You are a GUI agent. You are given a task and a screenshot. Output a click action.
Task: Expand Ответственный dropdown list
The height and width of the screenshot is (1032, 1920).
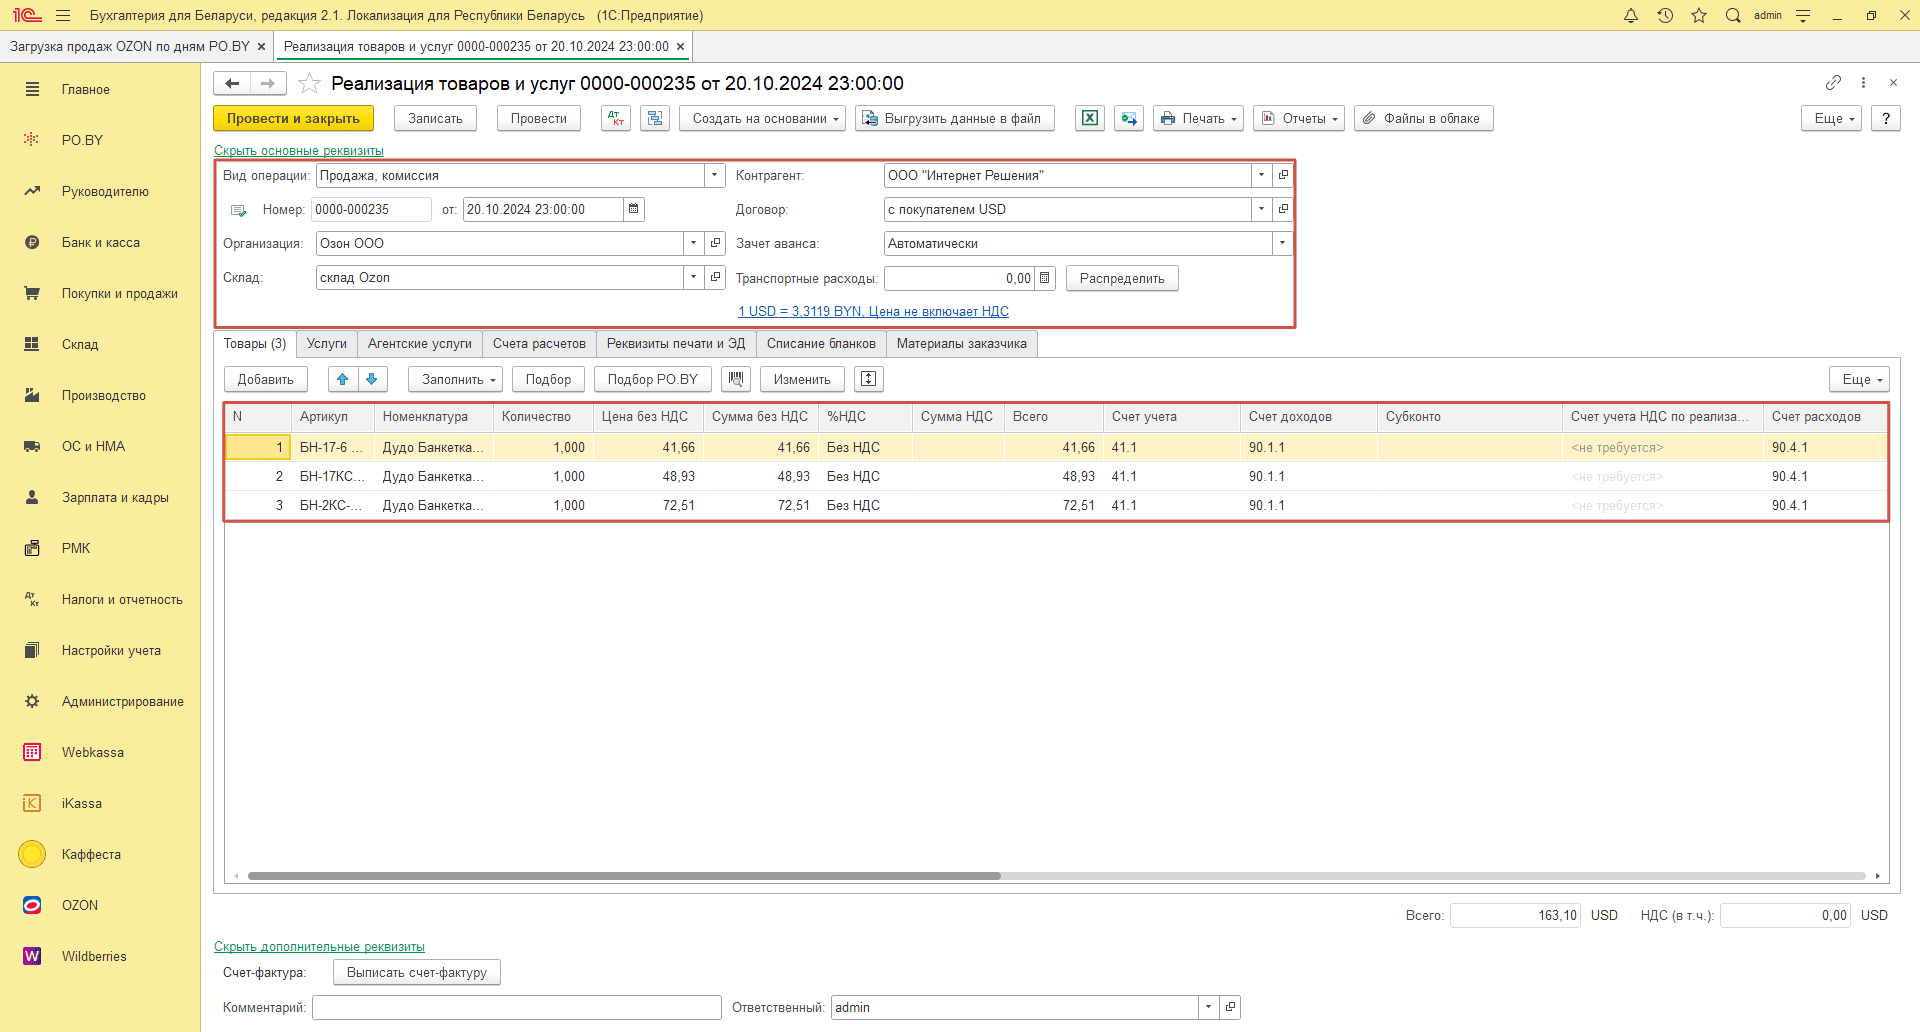[1209, 1008]
